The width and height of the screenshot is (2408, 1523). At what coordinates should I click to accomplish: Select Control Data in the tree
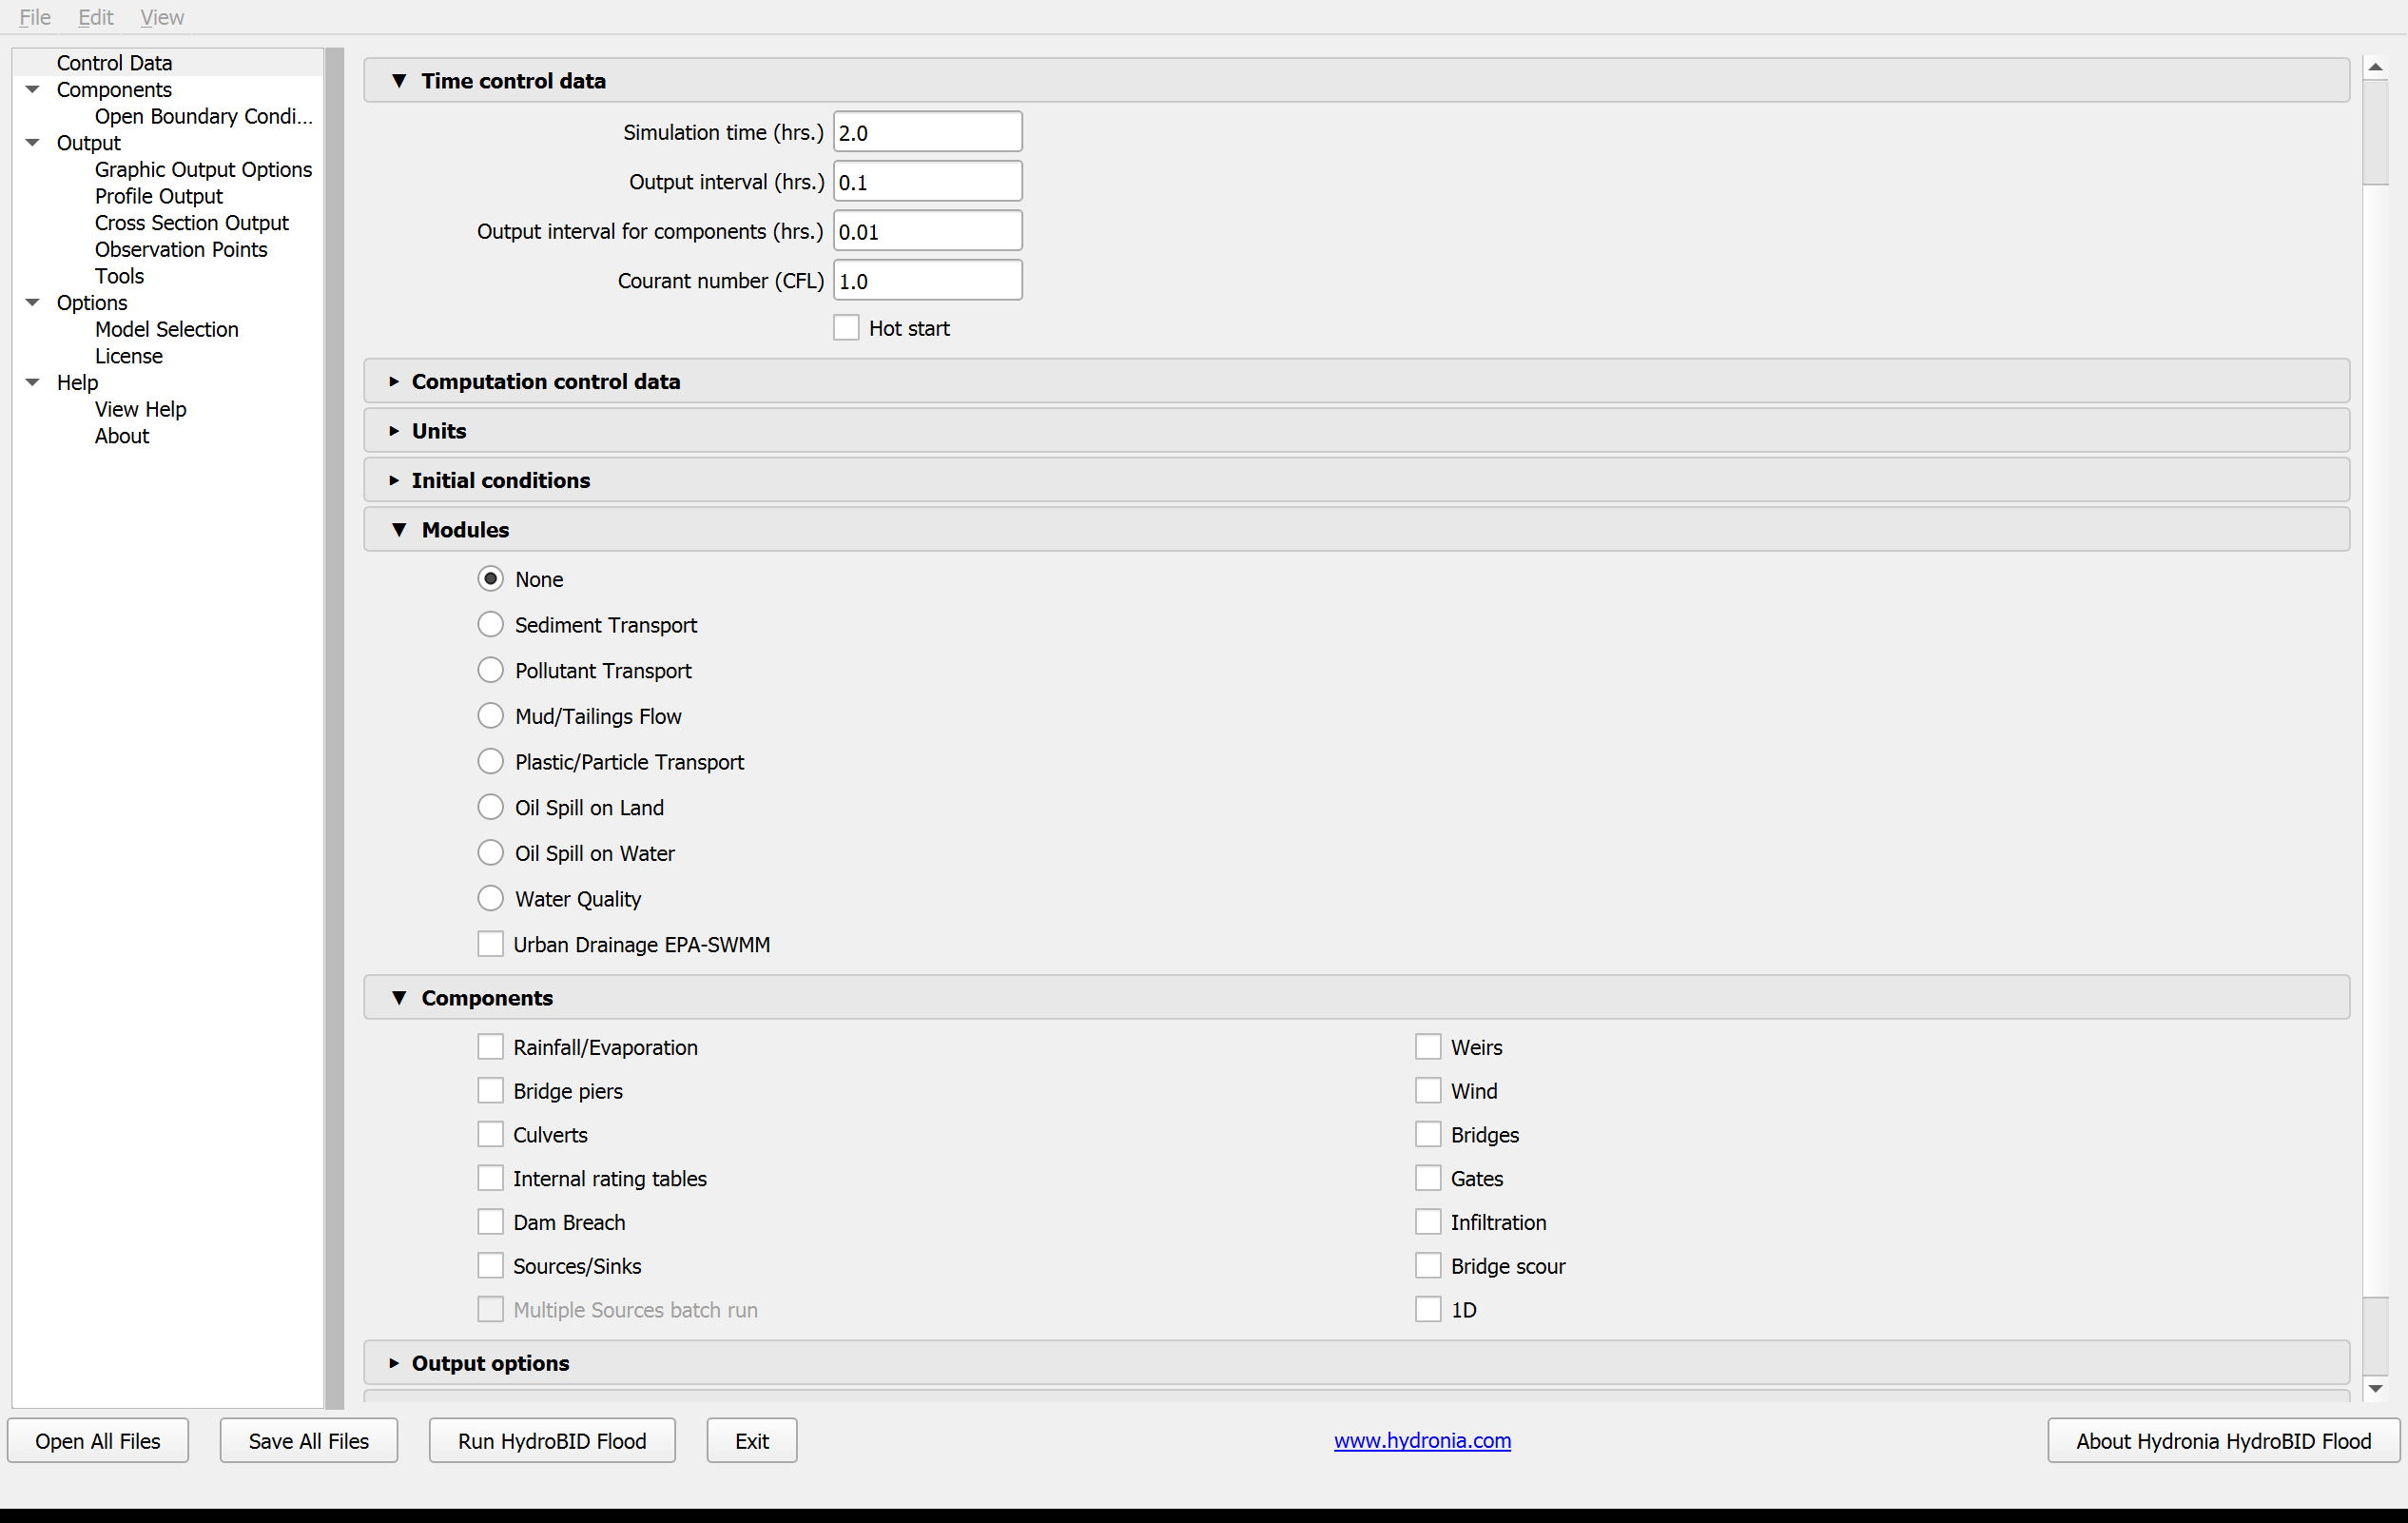[x=114, y=63]
